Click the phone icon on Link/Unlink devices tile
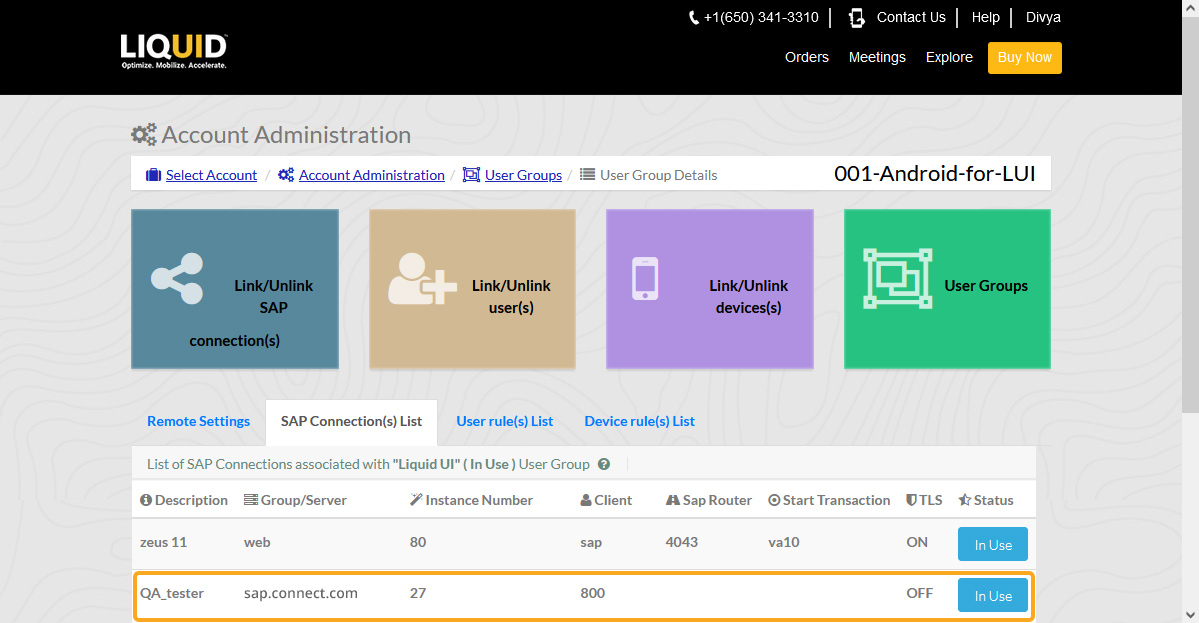The image size is (1199, 623). (x=645, y=279)
